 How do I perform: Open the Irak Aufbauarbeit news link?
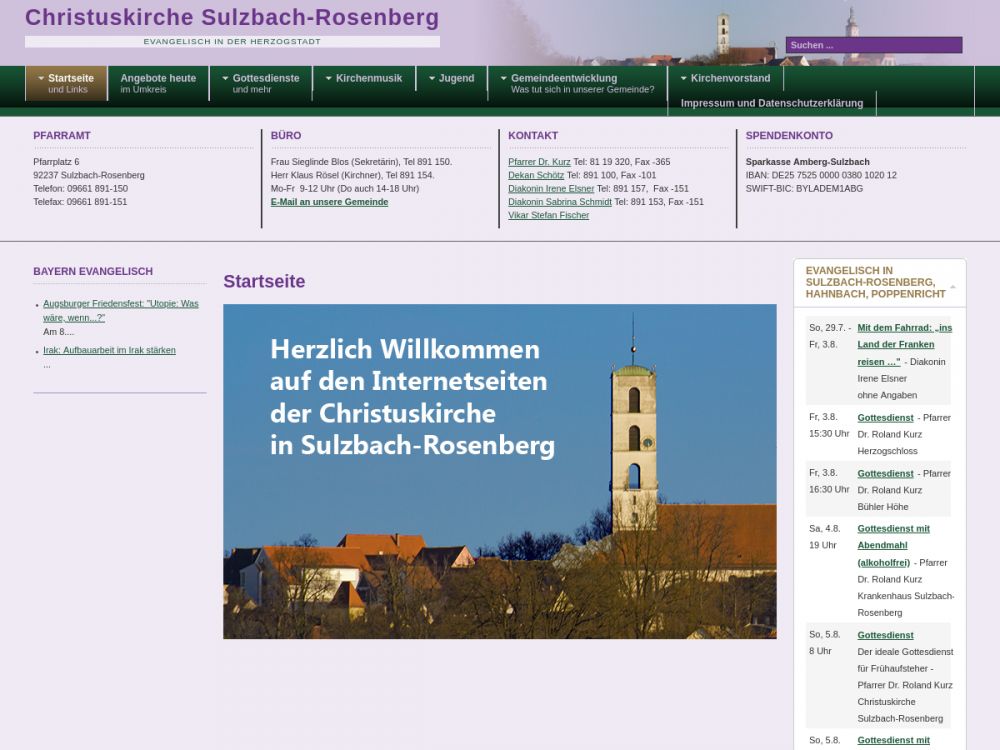[109, 350]
